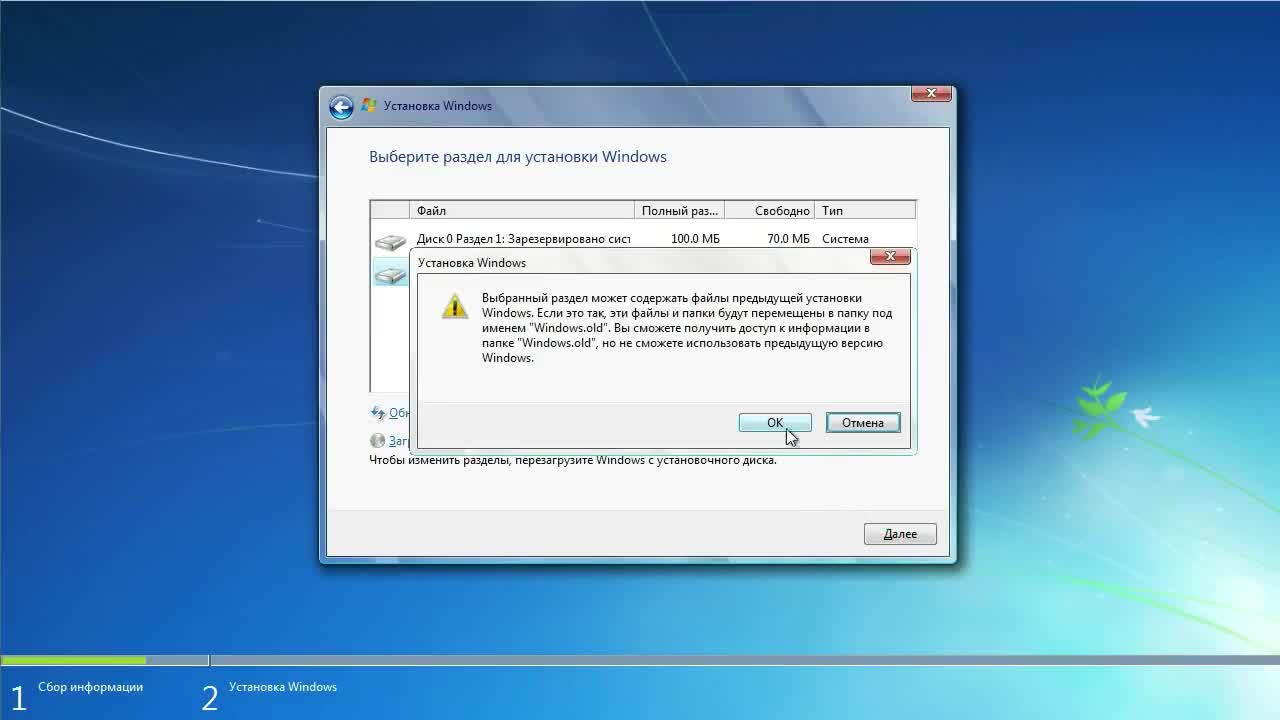Click the Windows setup logo in title
Screen dimensions: 1280x720
(x=369, y=105)
